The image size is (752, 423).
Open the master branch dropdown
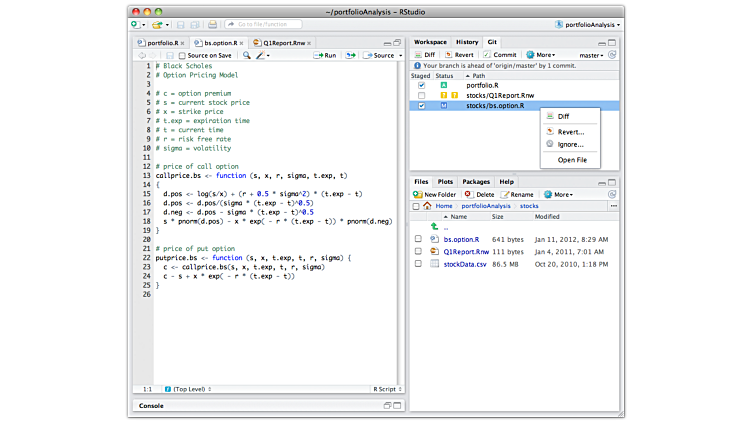[591, 55]
